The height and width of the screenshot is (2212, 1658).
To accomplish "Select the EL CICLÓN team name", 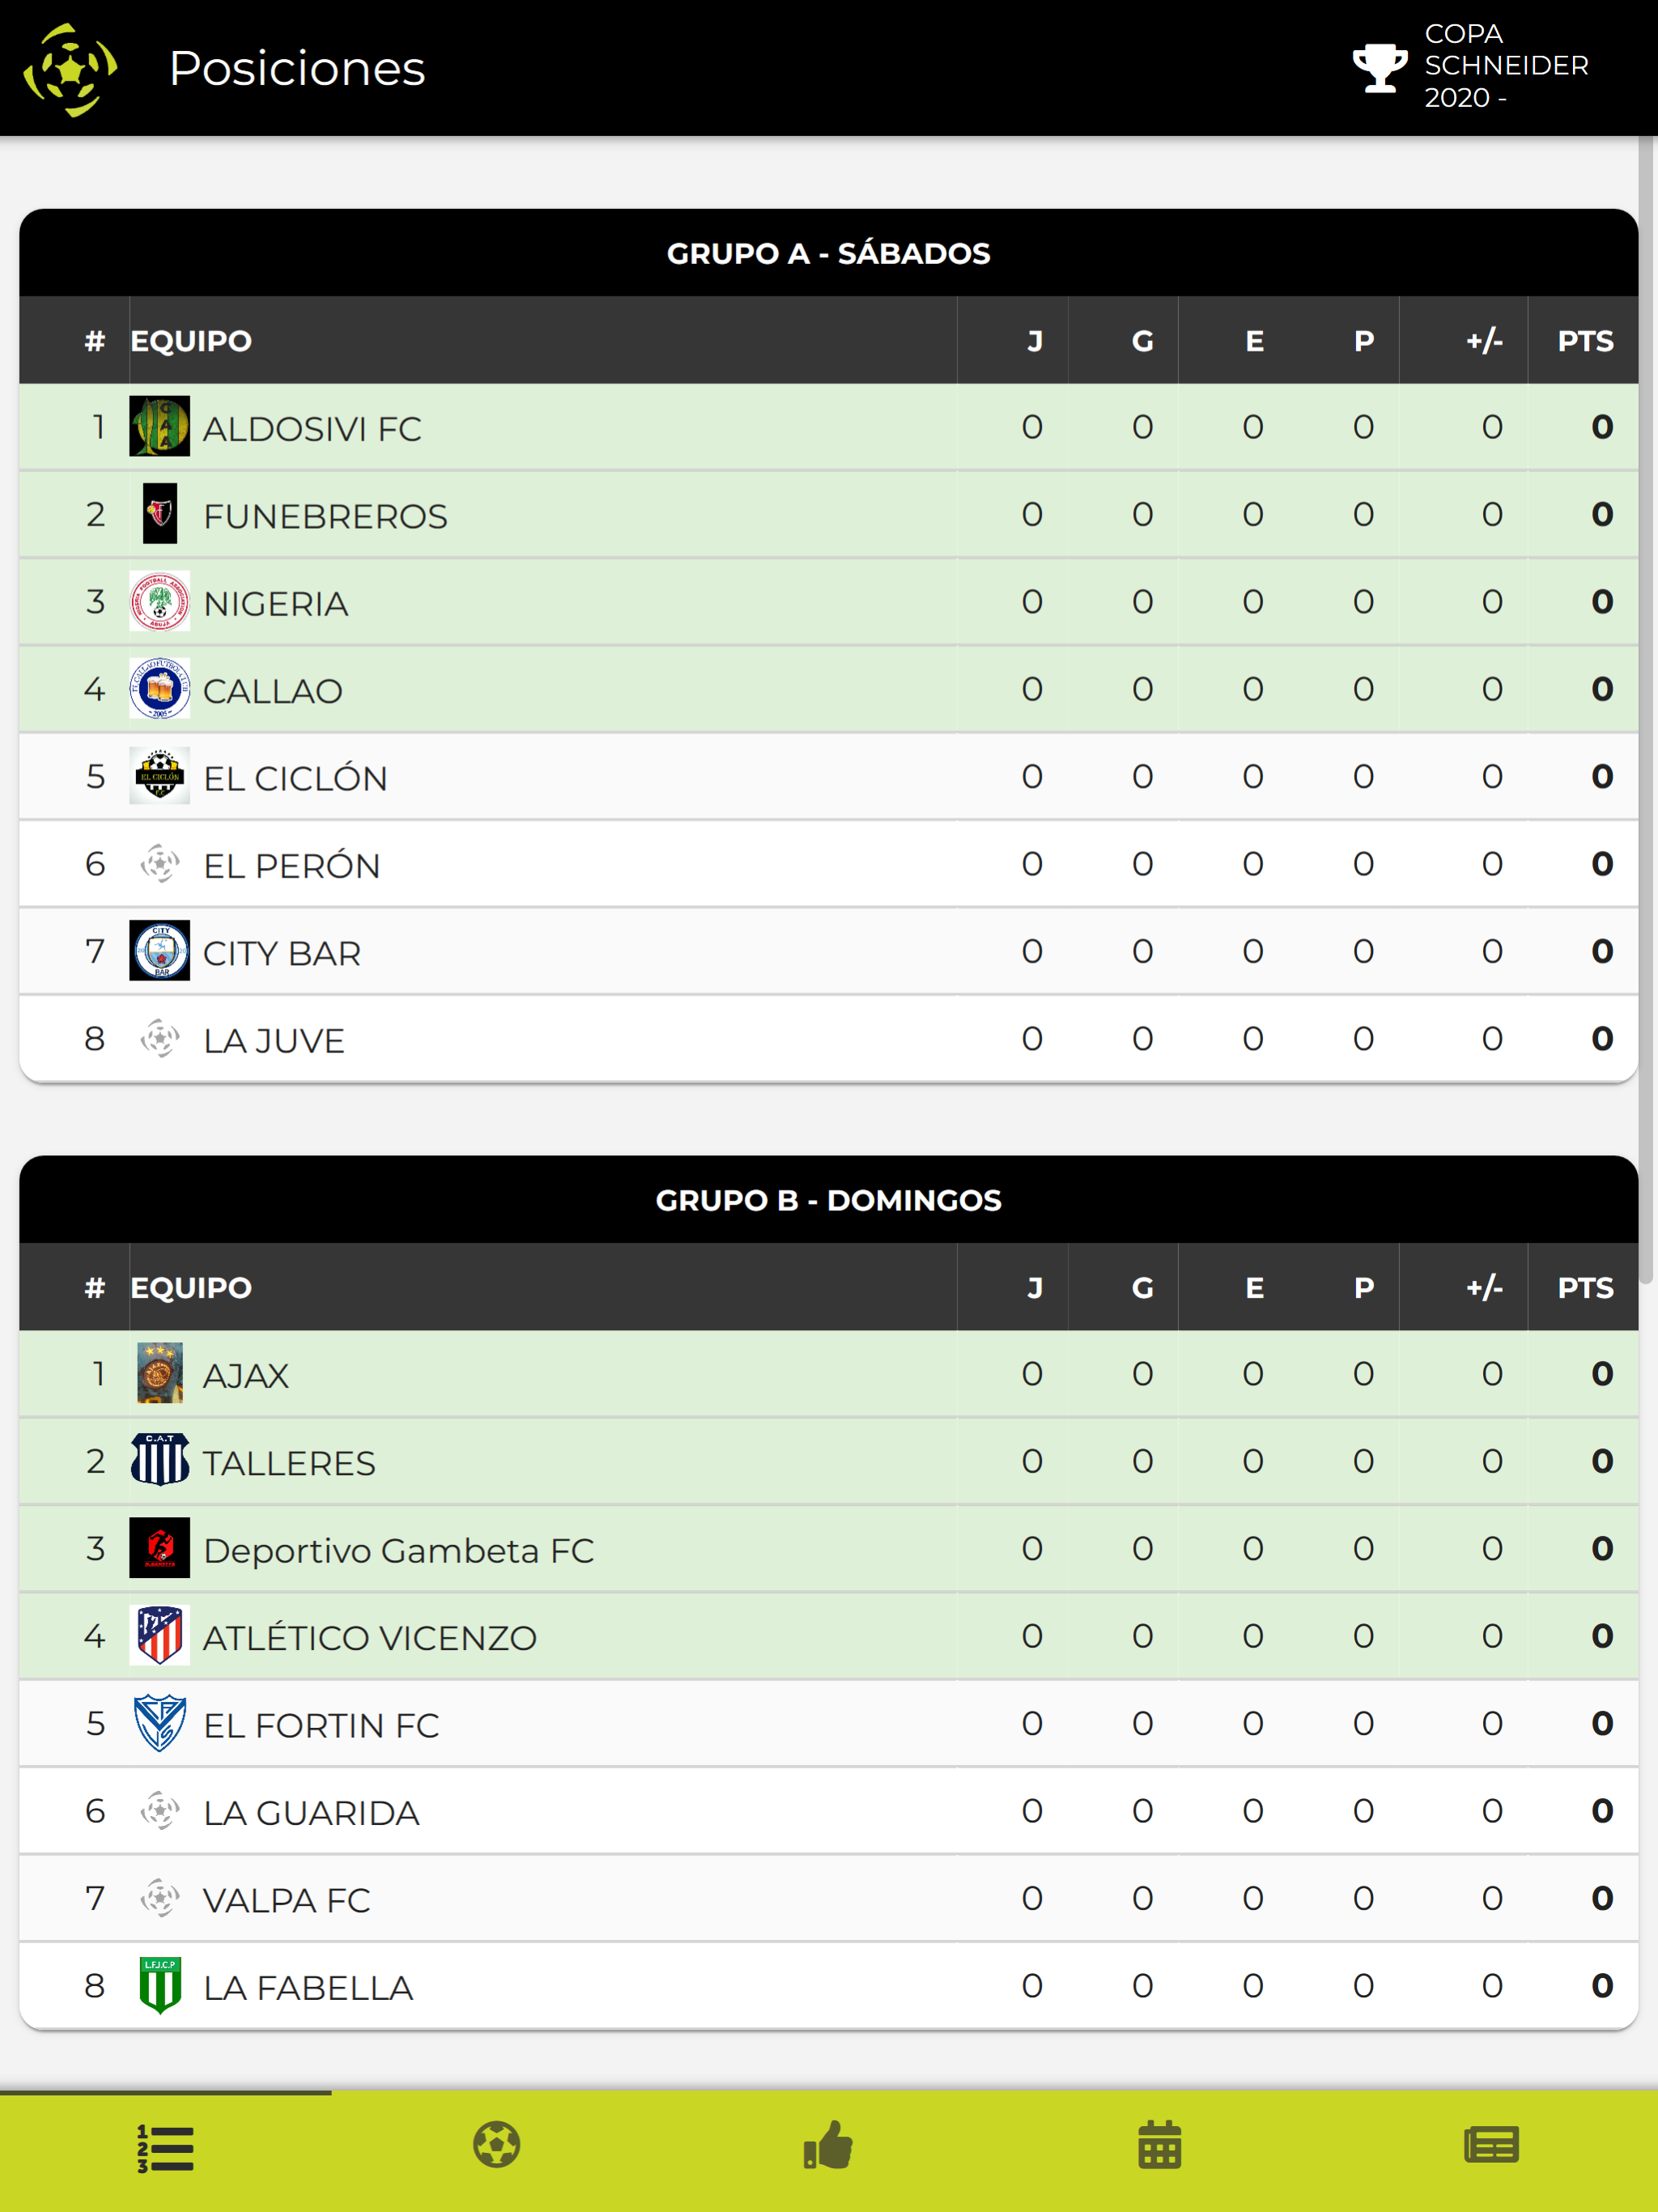I will 295,778.
